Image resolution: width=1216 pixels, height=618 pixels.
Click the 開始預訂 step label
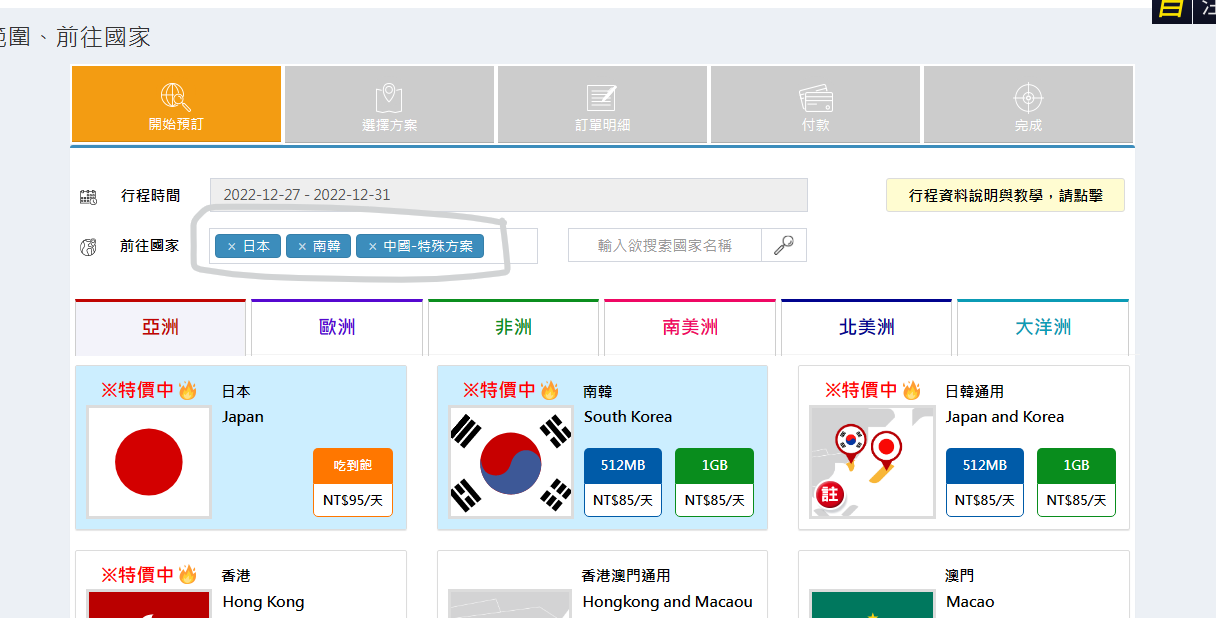[x=176, y=124]
